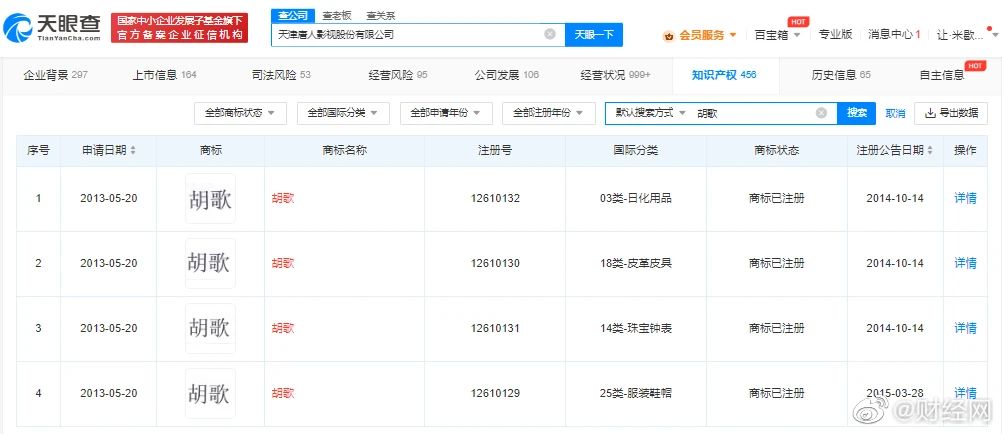
Task: Clear the 胡歌 trademark search field
Action: [821, 113]
